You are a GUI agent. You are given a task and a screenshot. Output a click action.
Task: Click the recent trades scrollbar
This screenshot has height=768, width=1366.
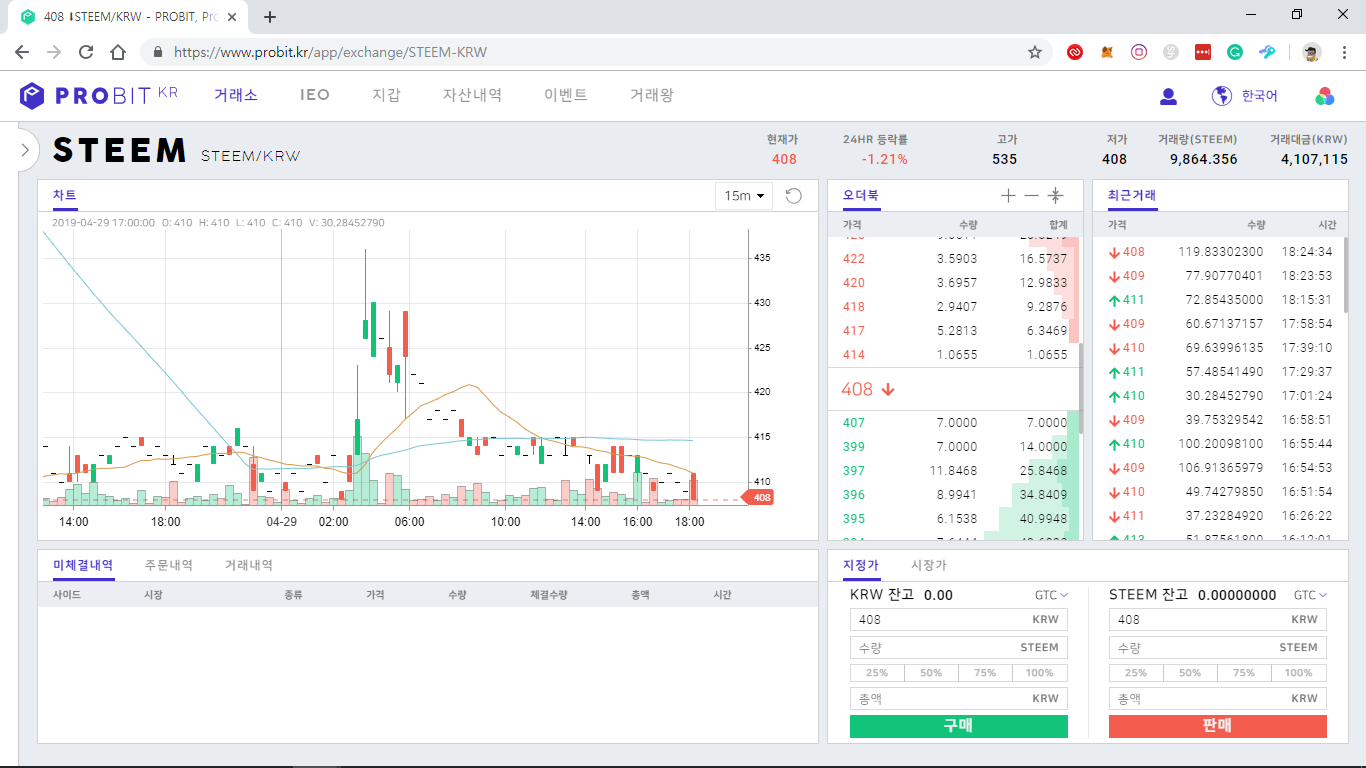tap(1345, 275)
